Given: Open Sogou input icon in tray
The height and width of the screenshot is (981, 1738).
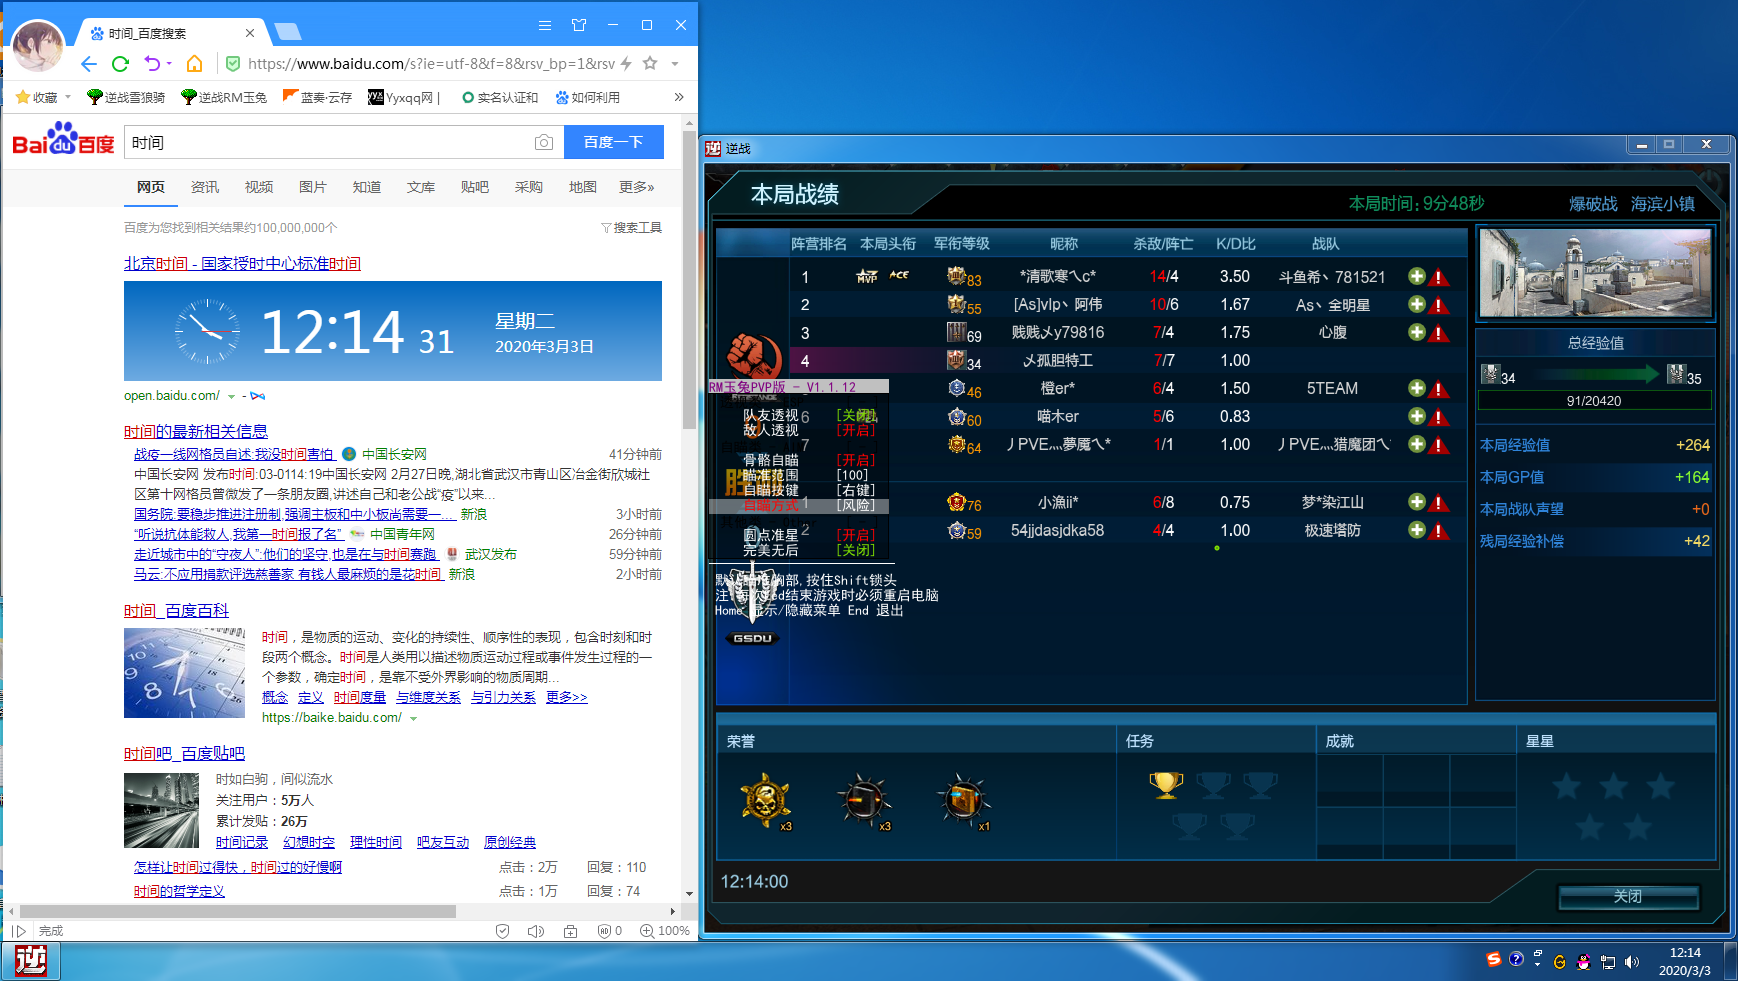Looking at the screenshot, I should 1493,960.
